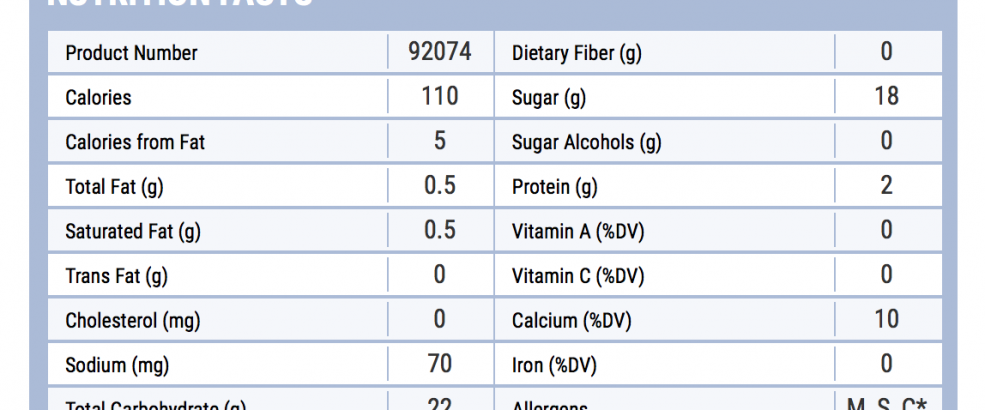The image size is (985, 410).
Task: Click the Calcium value 10
Action: point(886,320)
